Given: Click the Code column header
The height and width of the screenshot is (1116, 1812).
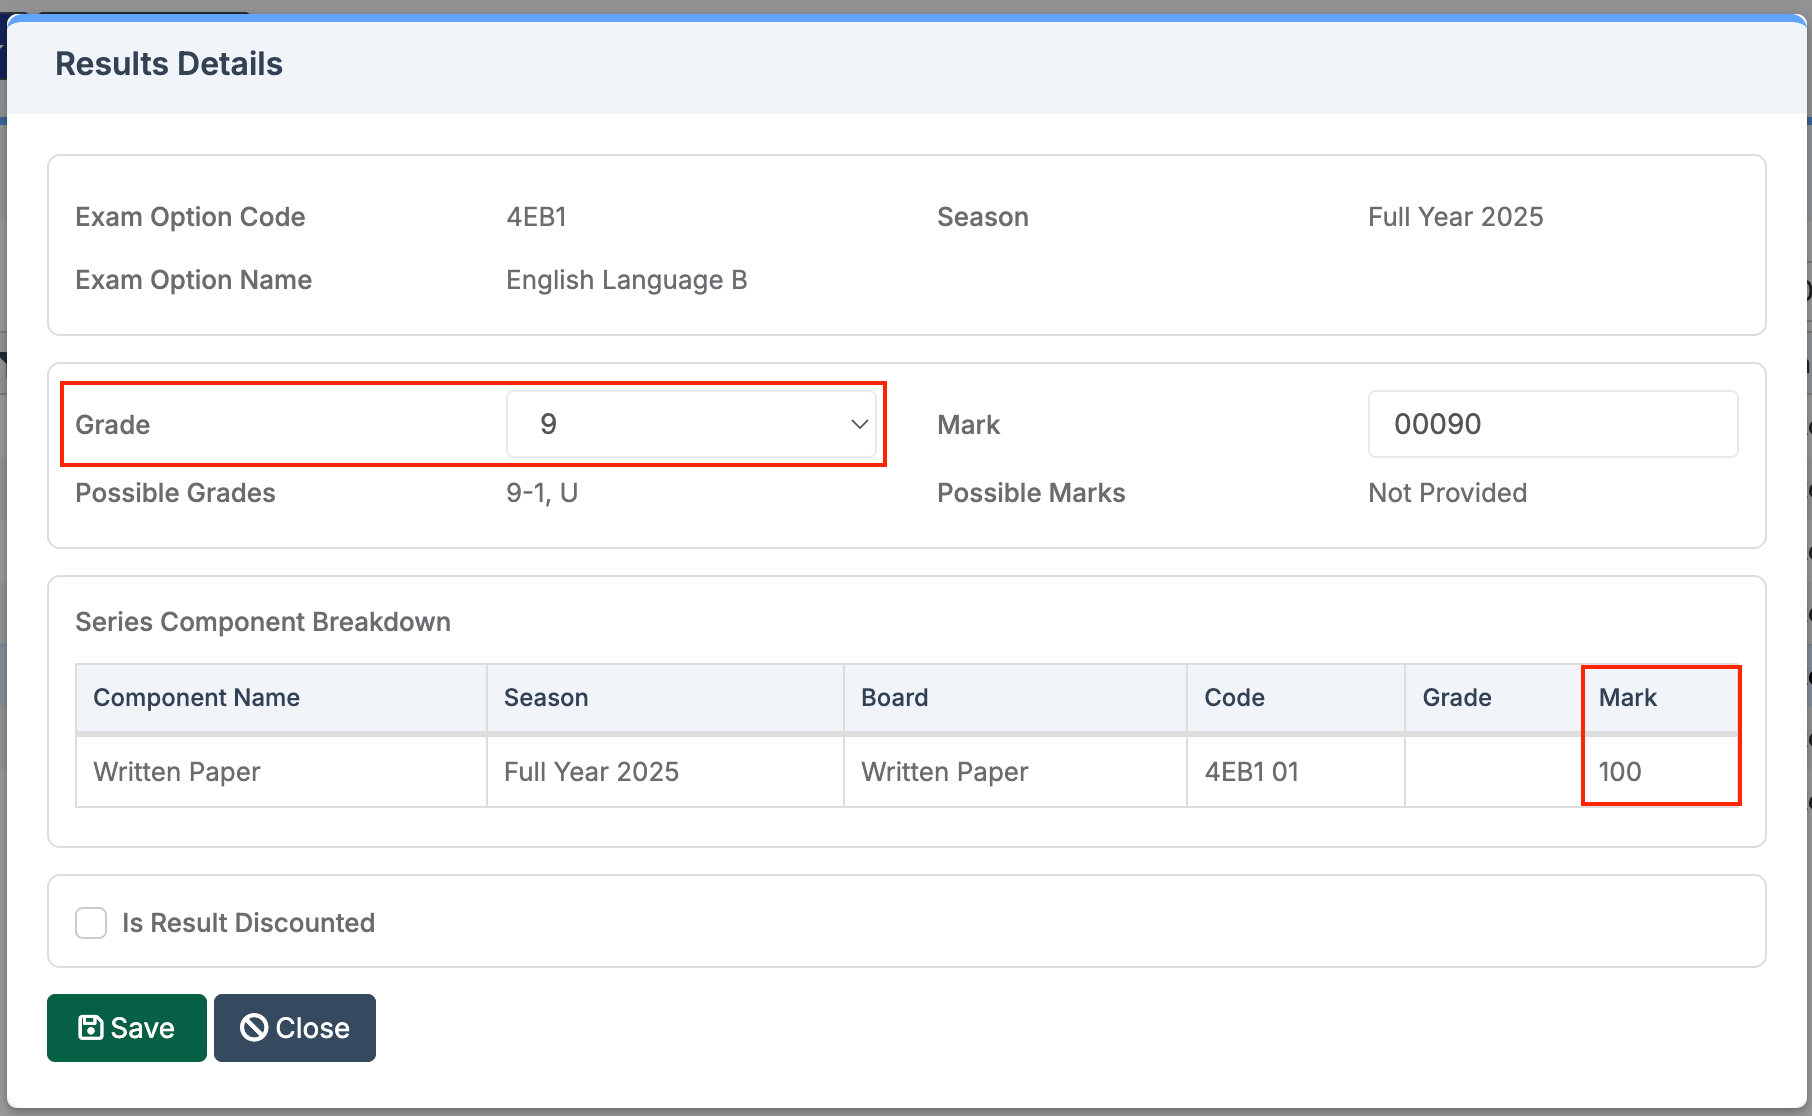Looking at the screenshot, I should (1234, 698).
